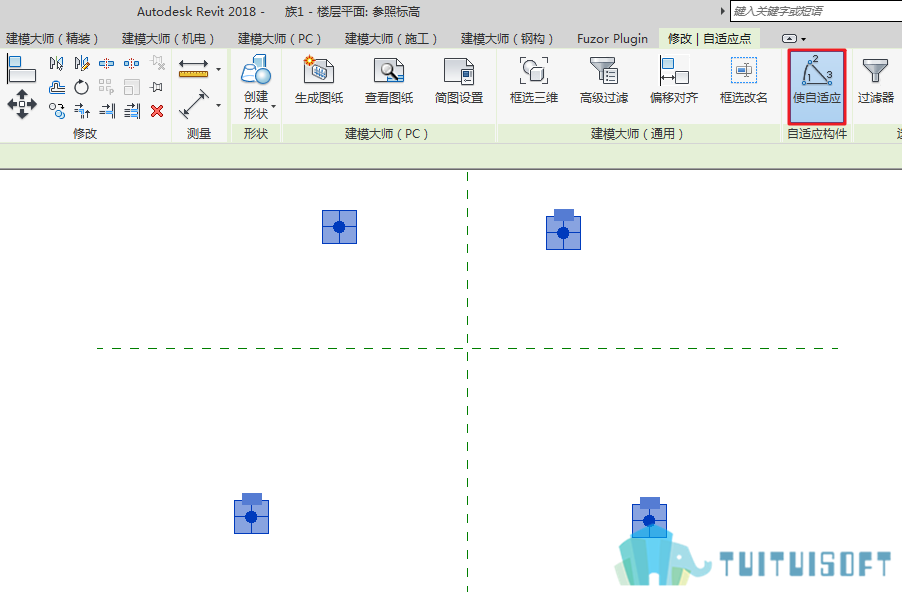Screen dimensions: 902x592
Task: Switch to 建模大师（PC） tab
Action: point(279,39)
